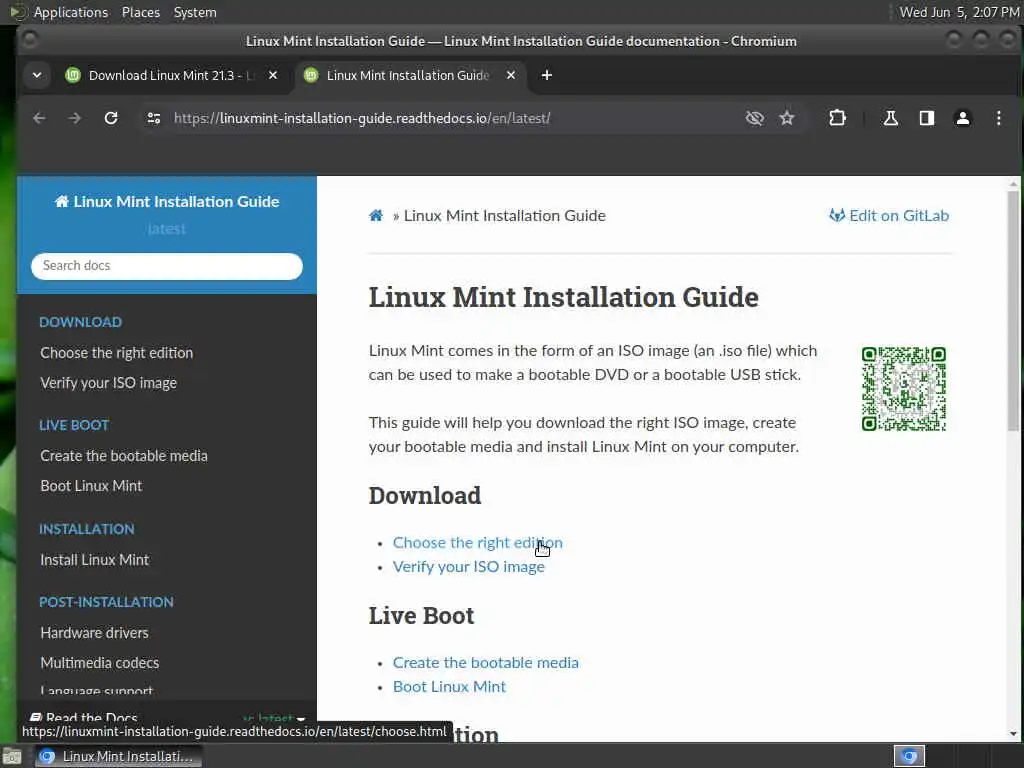The image size is (1024, 768).
Task: Click the Search docs field
Action: point(167,266)
